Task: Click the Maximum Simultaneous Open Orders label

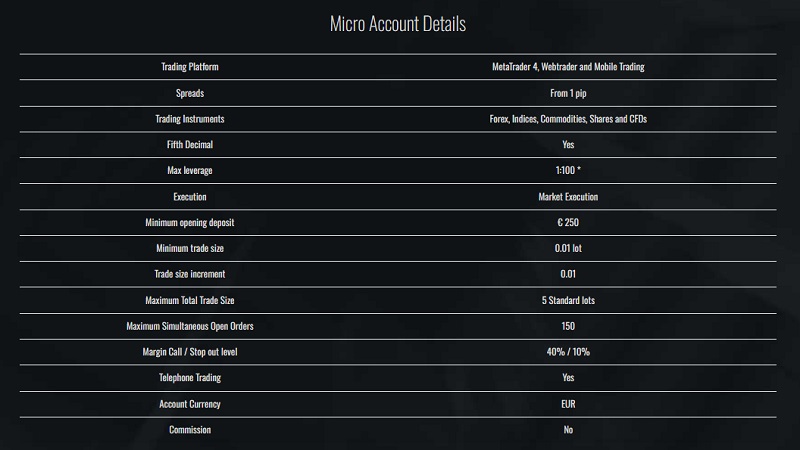Action: [189, 326]
